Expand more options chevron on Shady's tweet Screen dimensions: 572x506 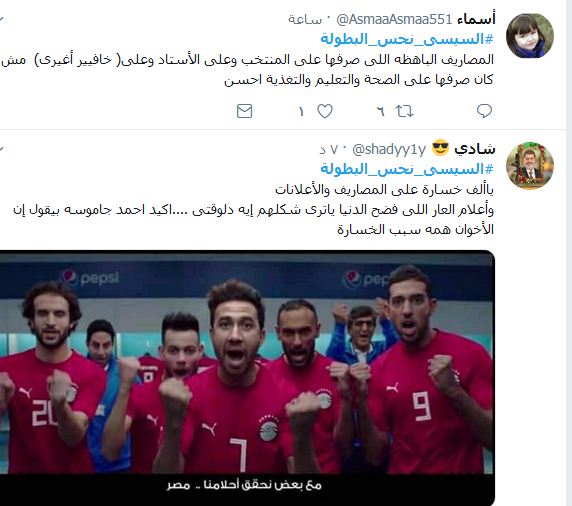point(2,148)
